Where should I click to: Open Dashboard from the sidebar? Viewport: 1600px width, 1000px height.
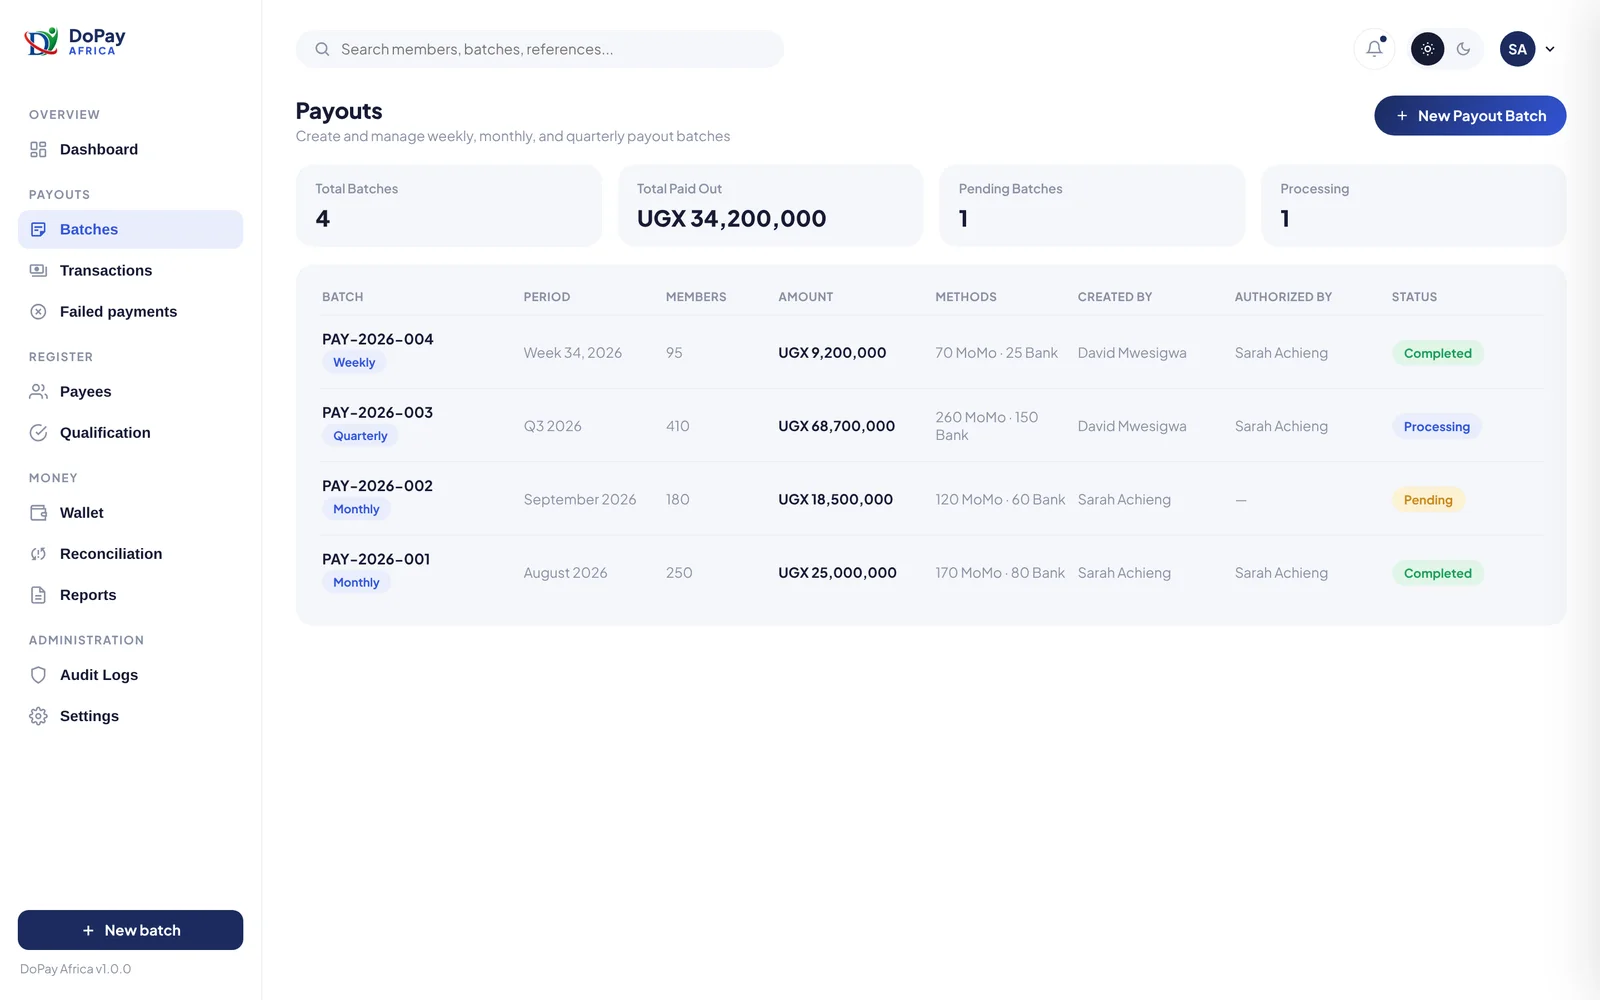point(130,149)
